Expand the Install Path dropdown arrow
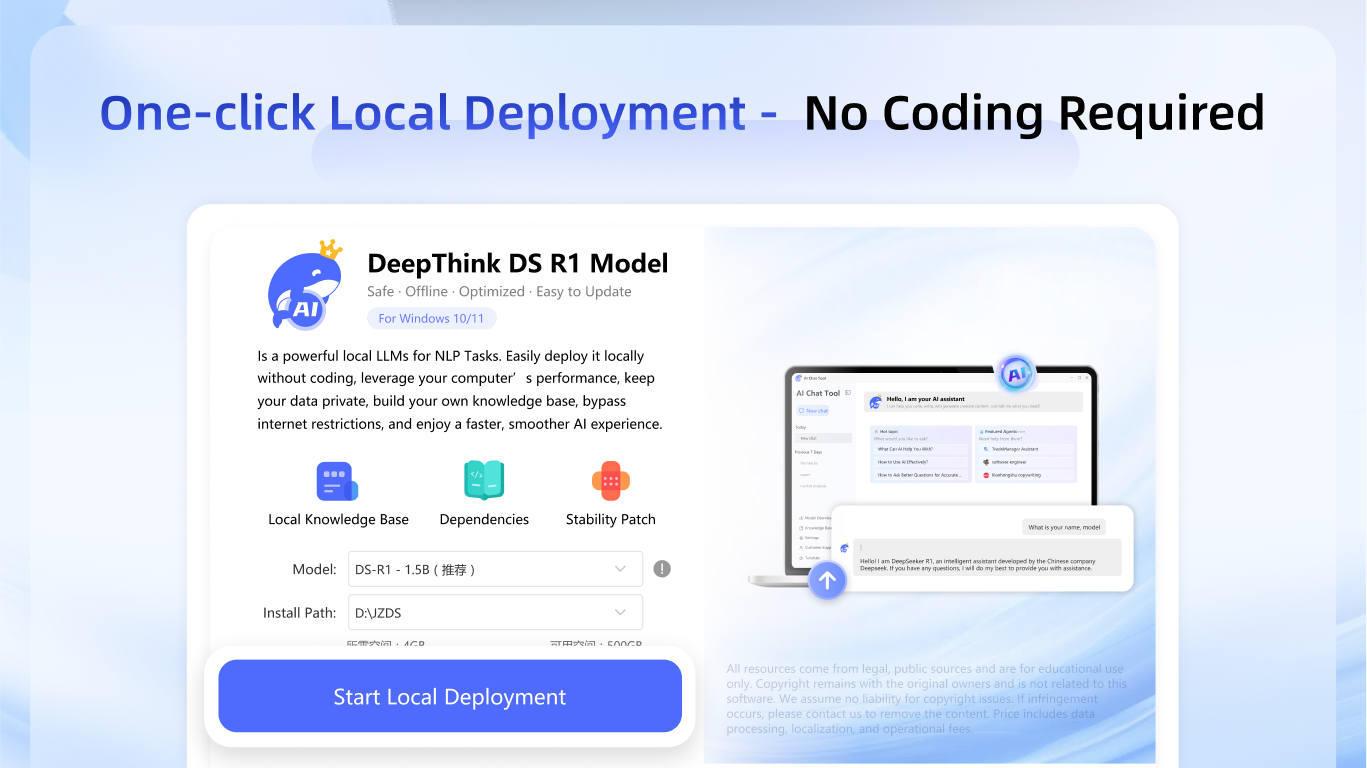Image resolution: width=1367 pixels, height=768 pixels. [620, 612]
